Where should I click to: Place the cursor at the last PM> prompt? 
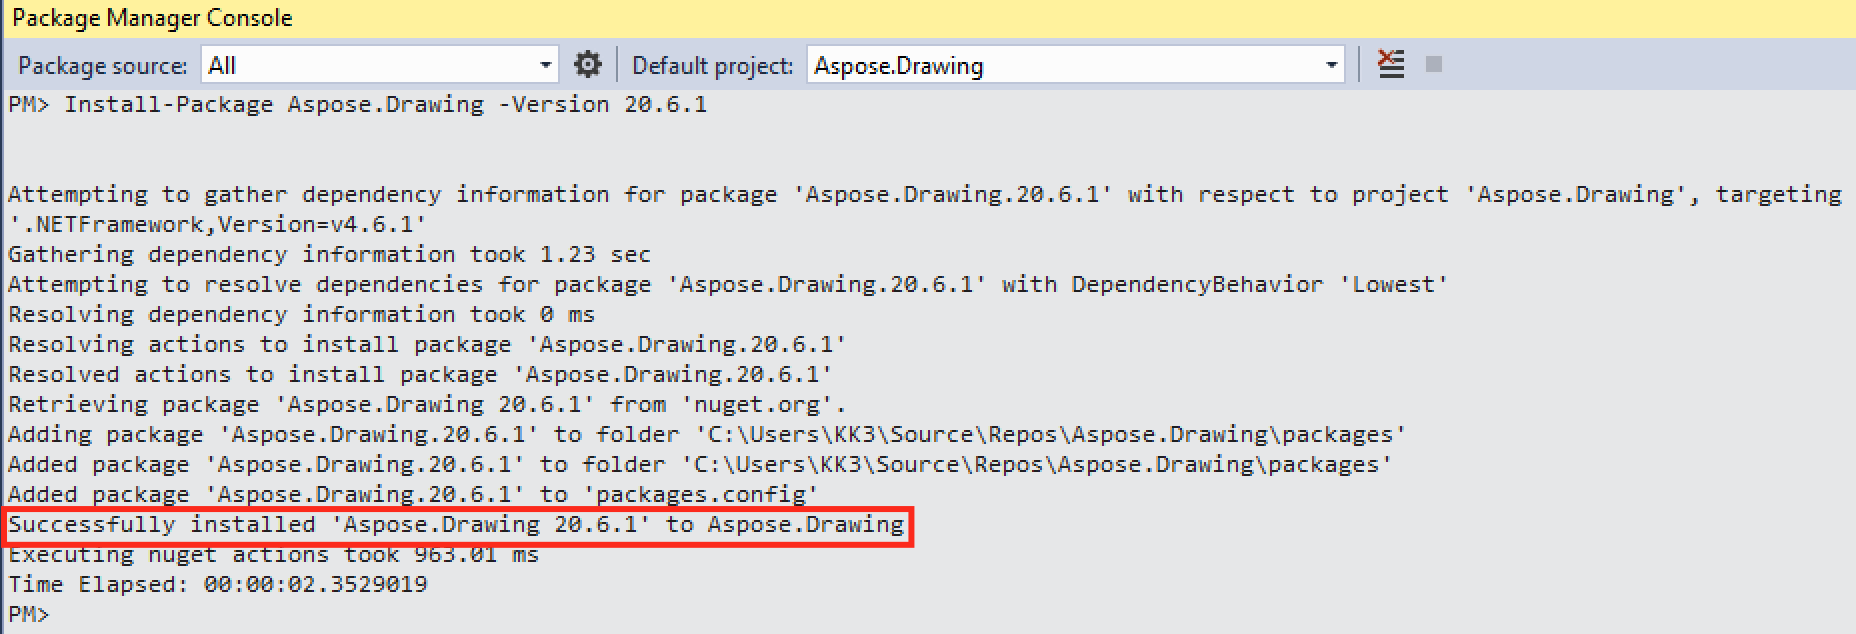tap(29, 614)
